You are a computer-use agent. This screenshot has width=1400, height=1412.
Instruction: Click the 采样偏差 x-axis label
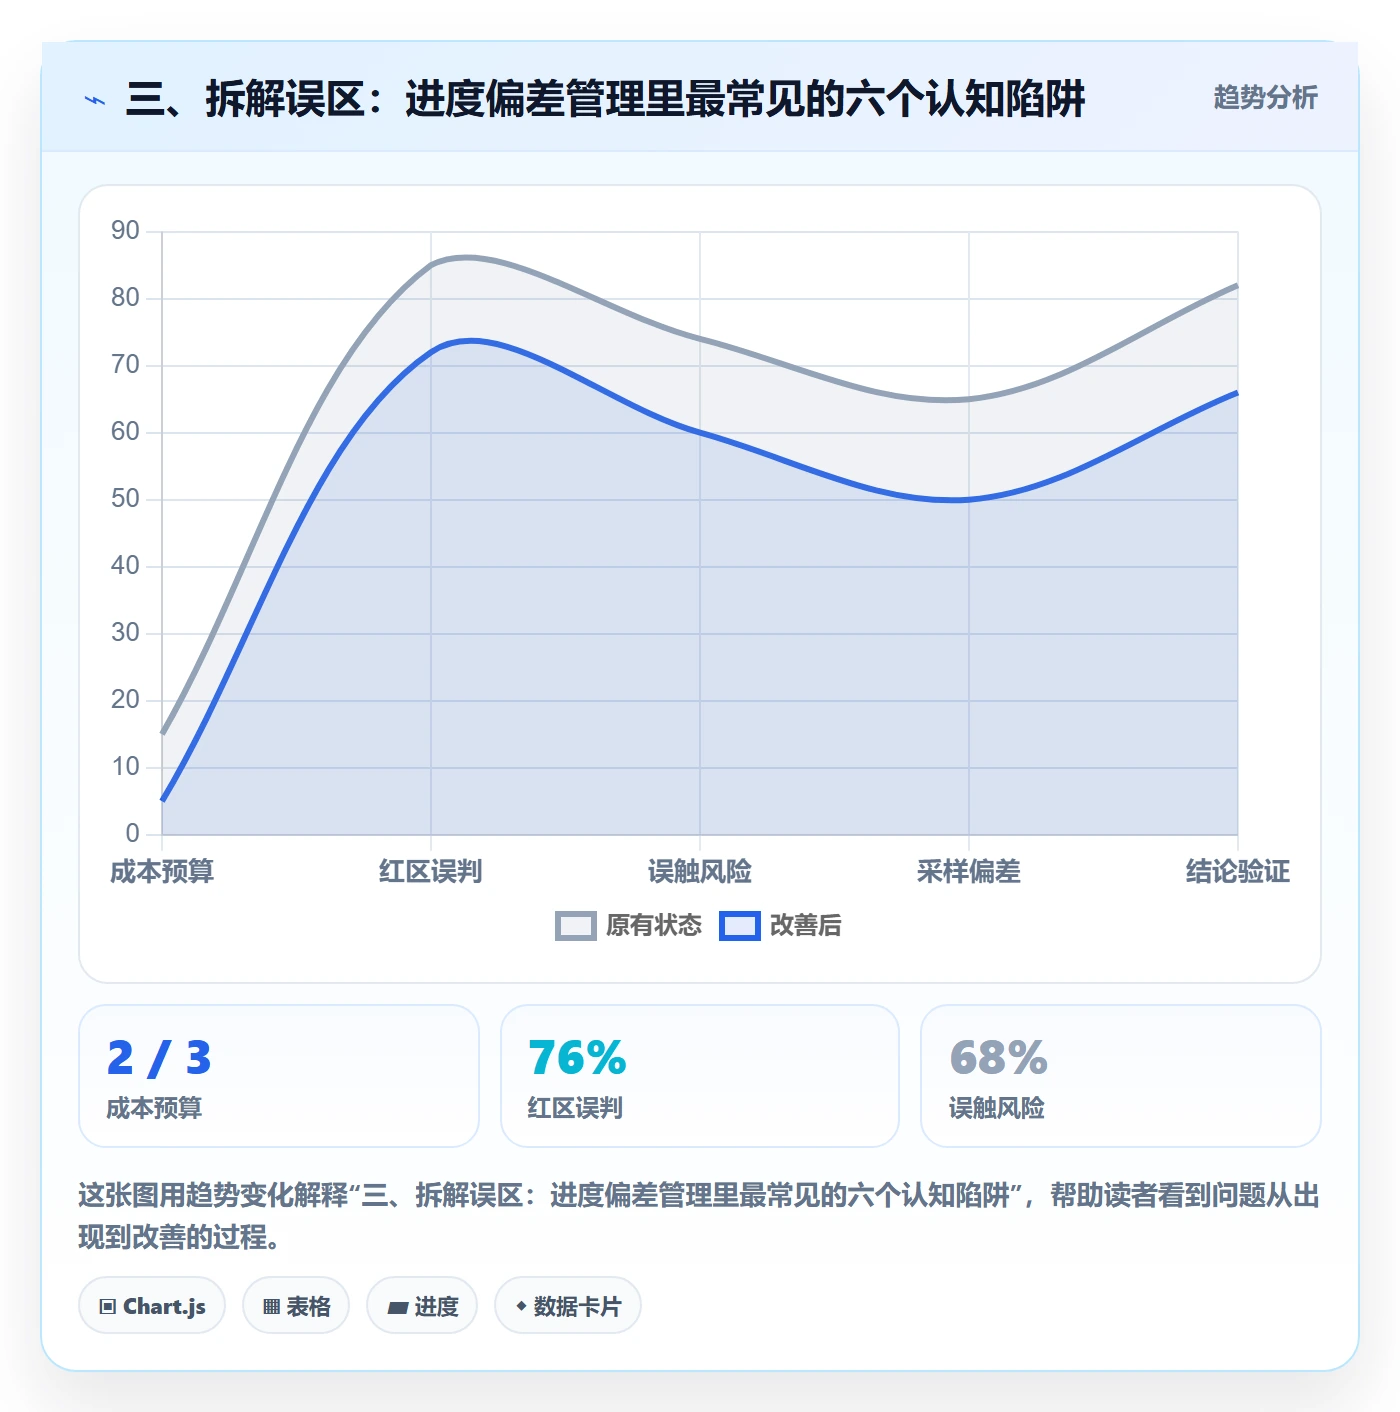click(969, 872)
